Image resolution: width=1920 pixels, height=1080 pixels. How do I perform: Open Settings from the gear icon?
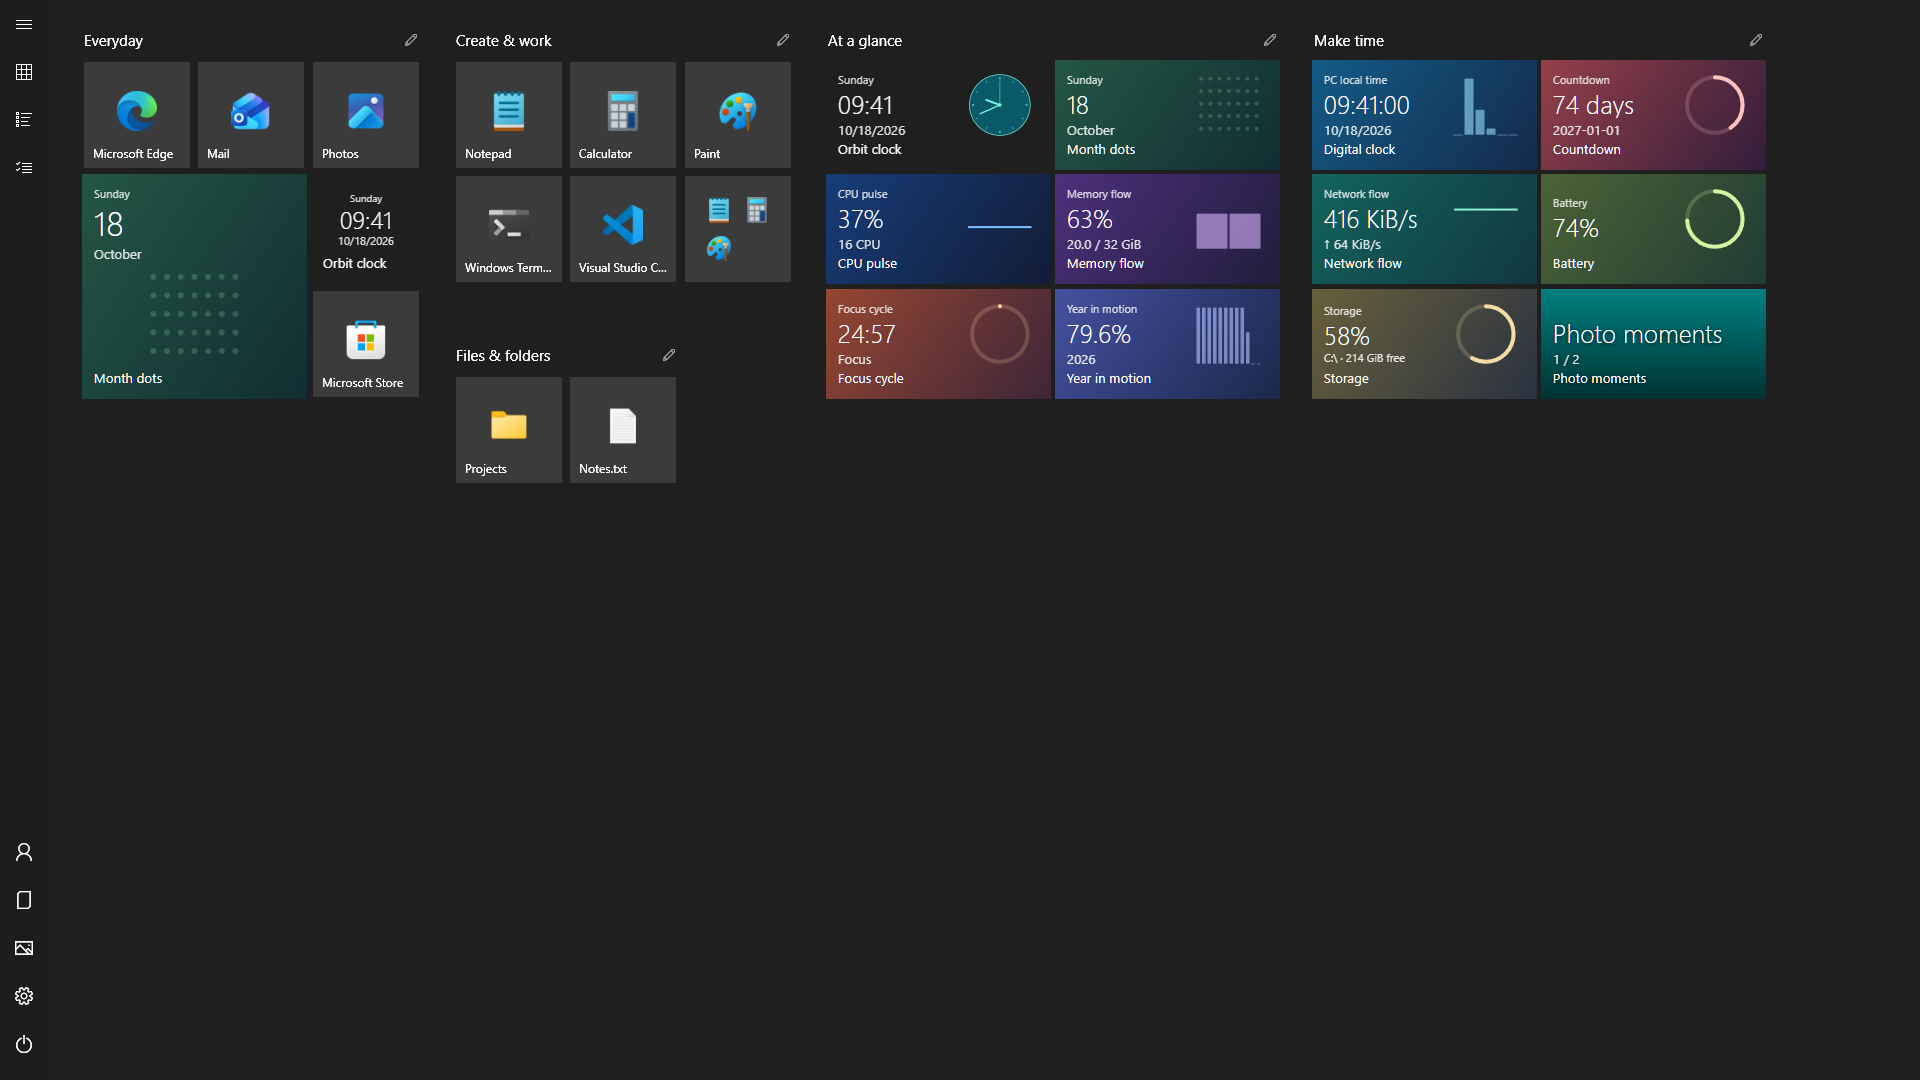tap(24, 996)
